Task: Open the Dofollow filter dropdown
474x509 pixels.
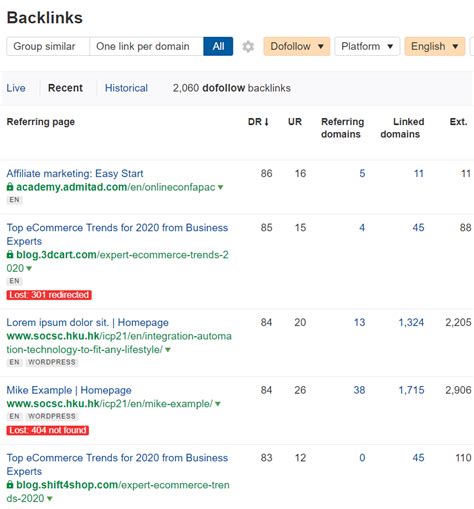Action: point(297,46)
